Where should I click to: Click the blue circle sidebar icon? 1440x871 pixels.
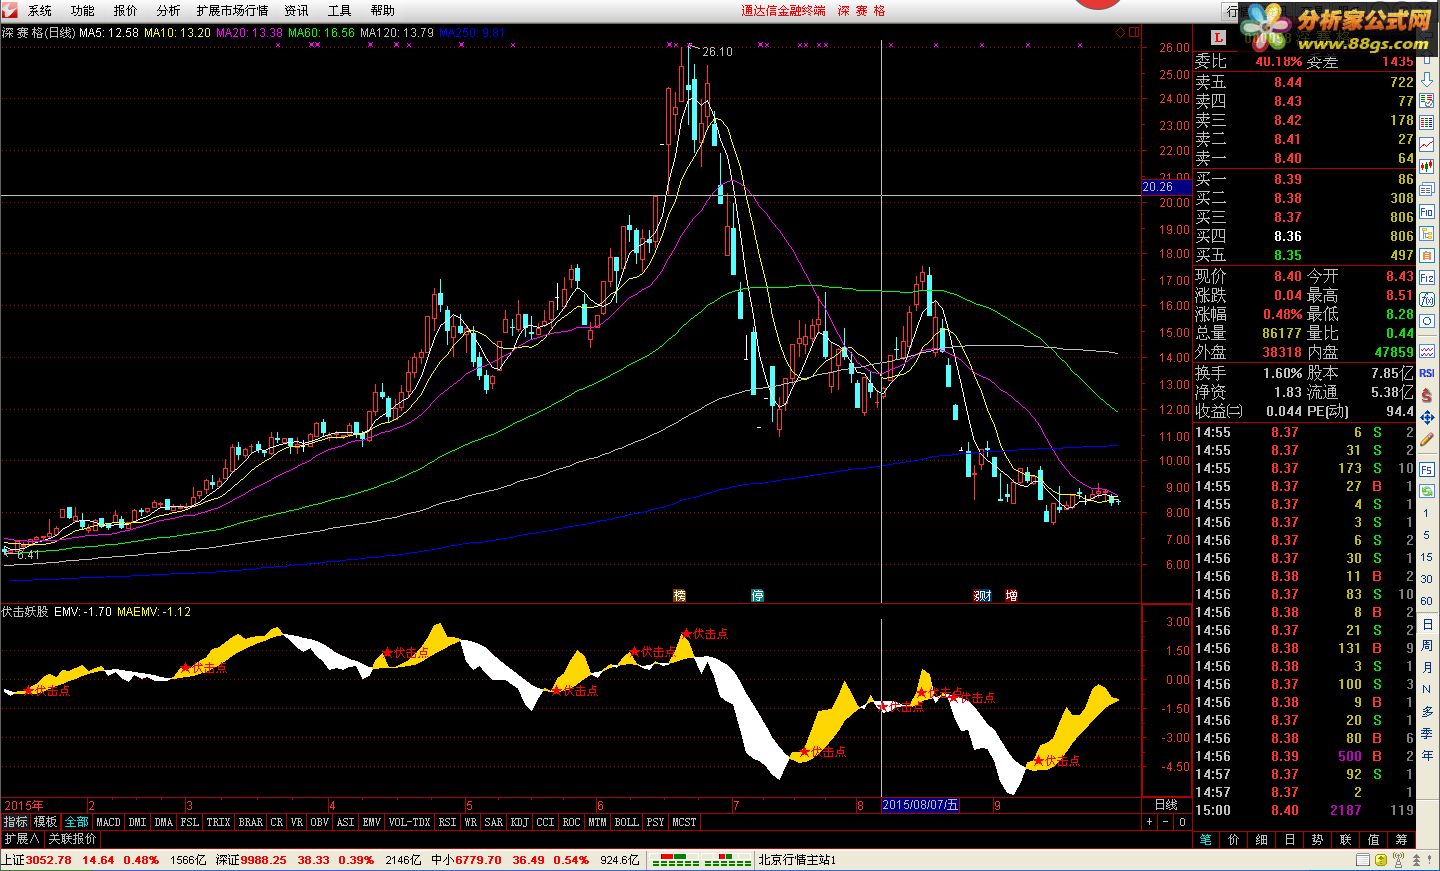pos(1427,319)
